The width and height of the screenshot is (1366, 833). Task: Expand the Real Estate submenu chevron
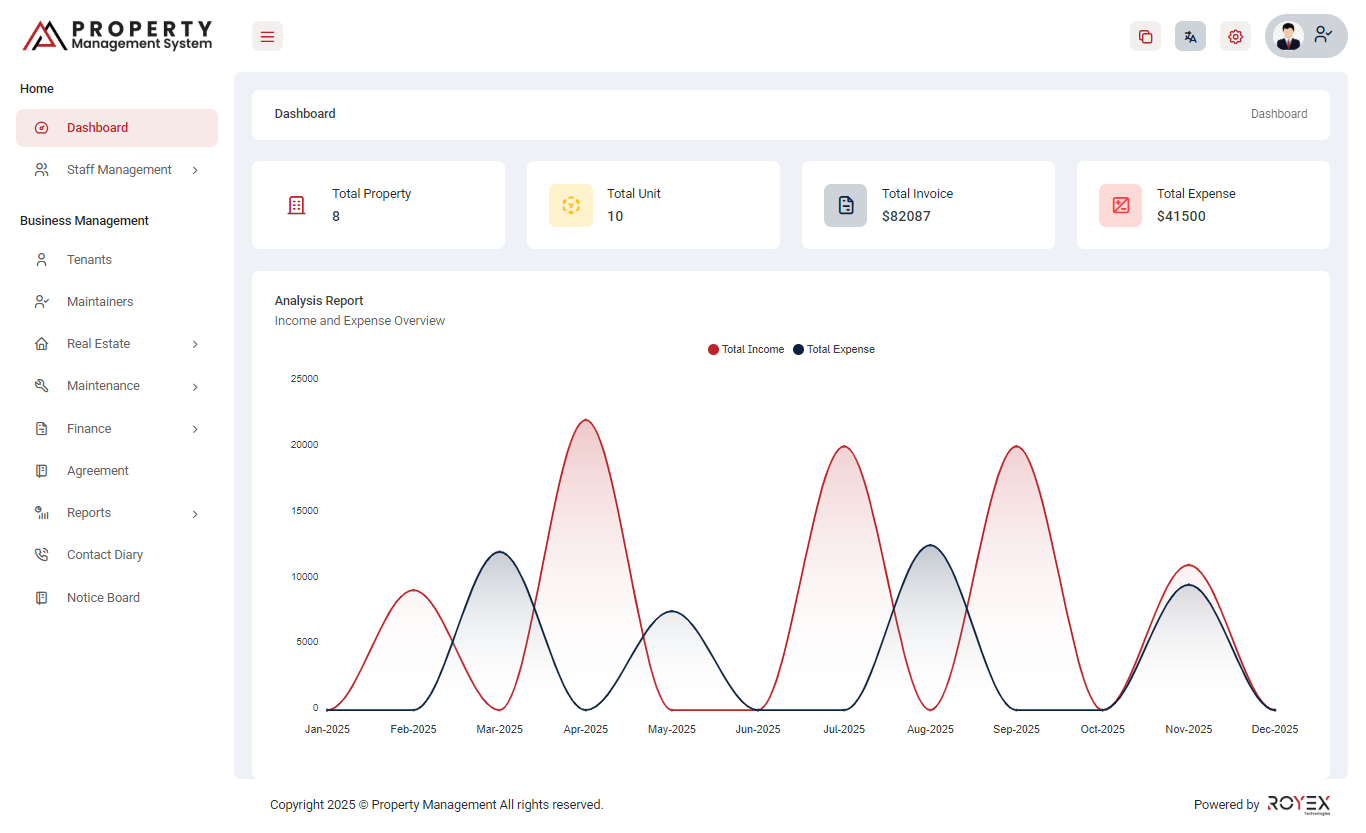click(x=195, y=345)
